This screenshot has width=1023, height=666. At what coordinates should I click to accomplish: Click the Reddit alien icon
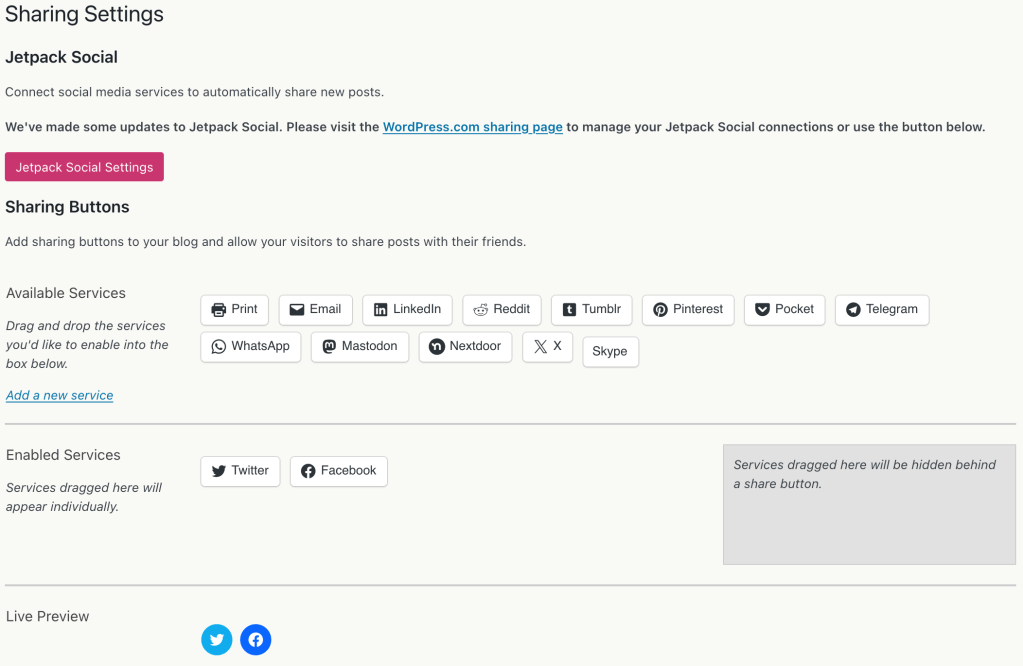tap(481, 310)
